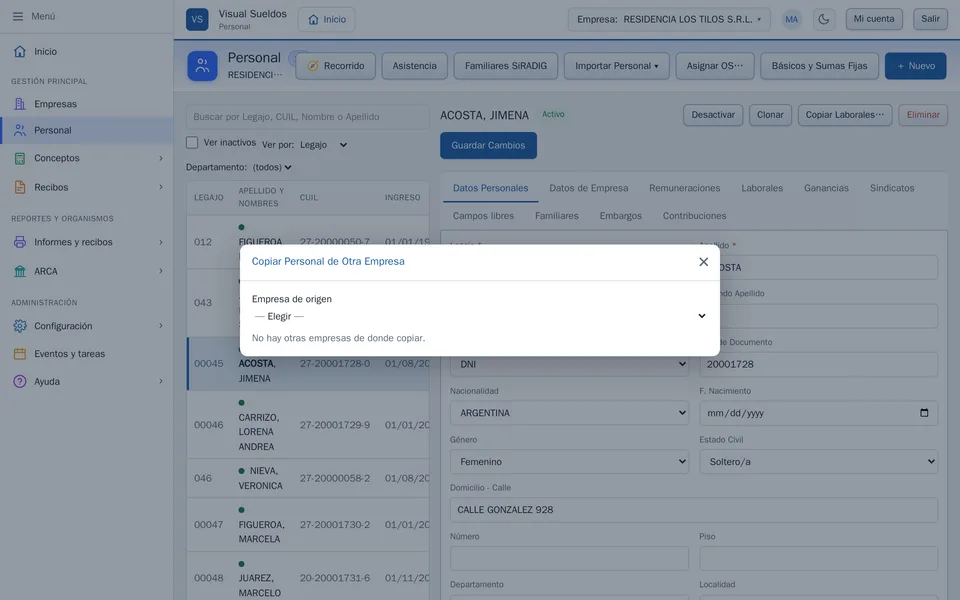Screen dimensions: 960x600
Task: Click the blue Personal module icon
Action: (202, 66)
